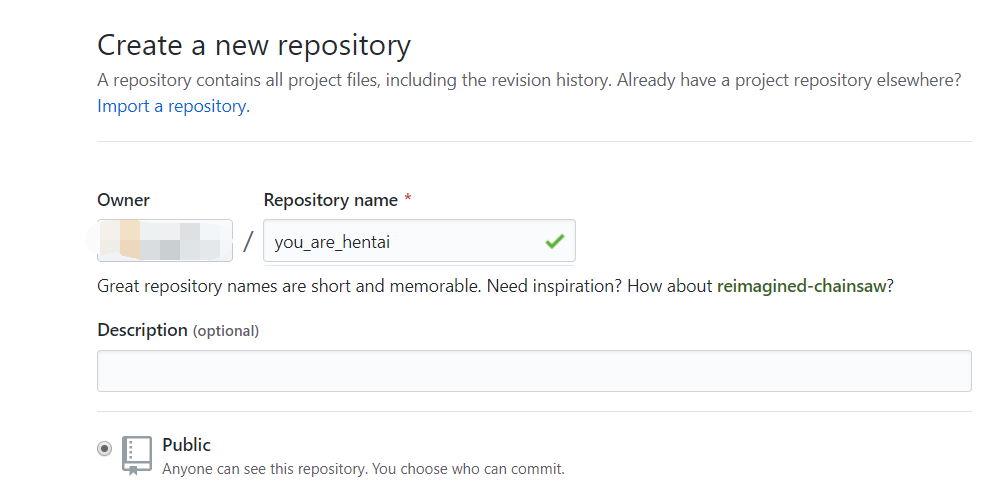Screen dimensions: 1000x500
Task: Use the reimagined-chainsaw name suggestion
Action: coord(801,286)
